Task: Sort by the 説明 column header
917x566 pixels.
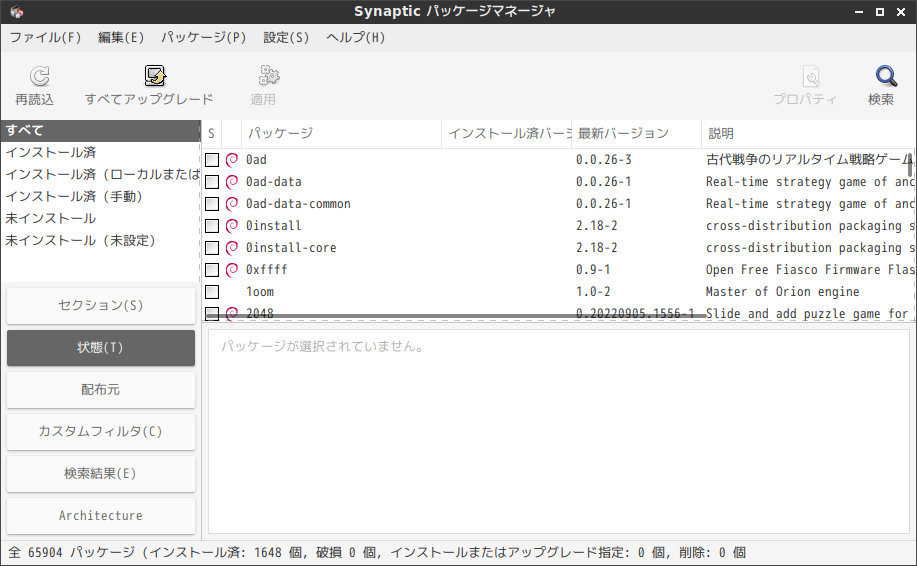Action: [808, 134]
